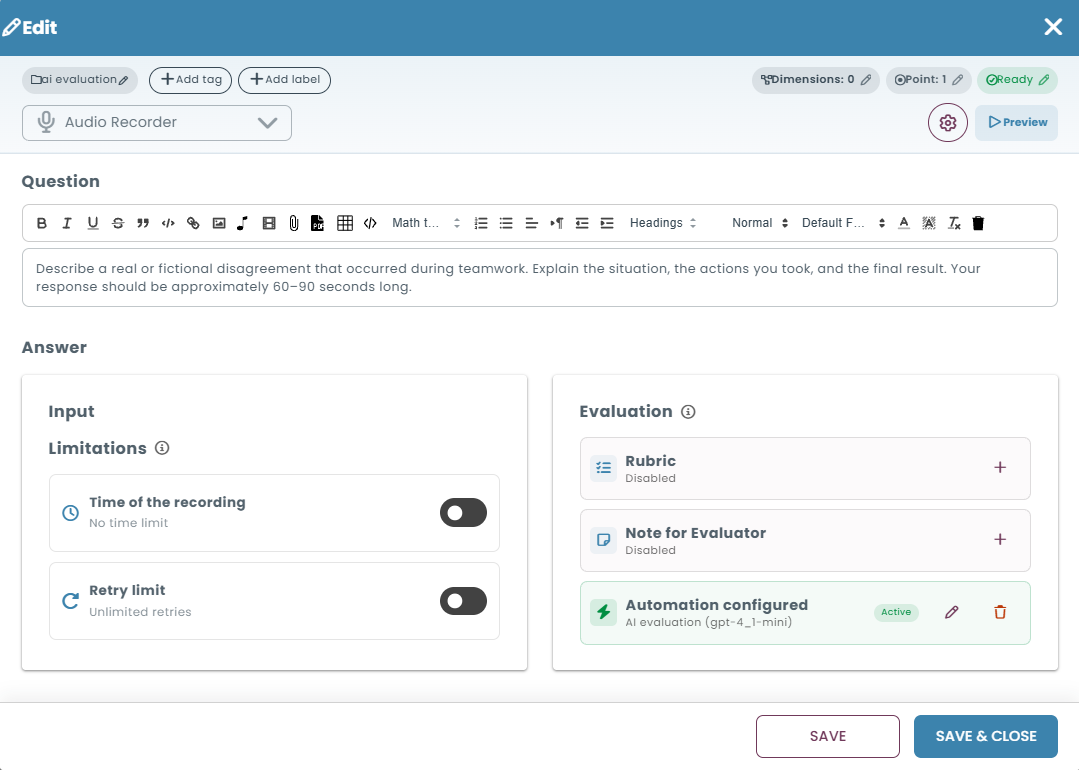Create a bulleted list
Screen dimensions: 1079x770
point(506,223)
